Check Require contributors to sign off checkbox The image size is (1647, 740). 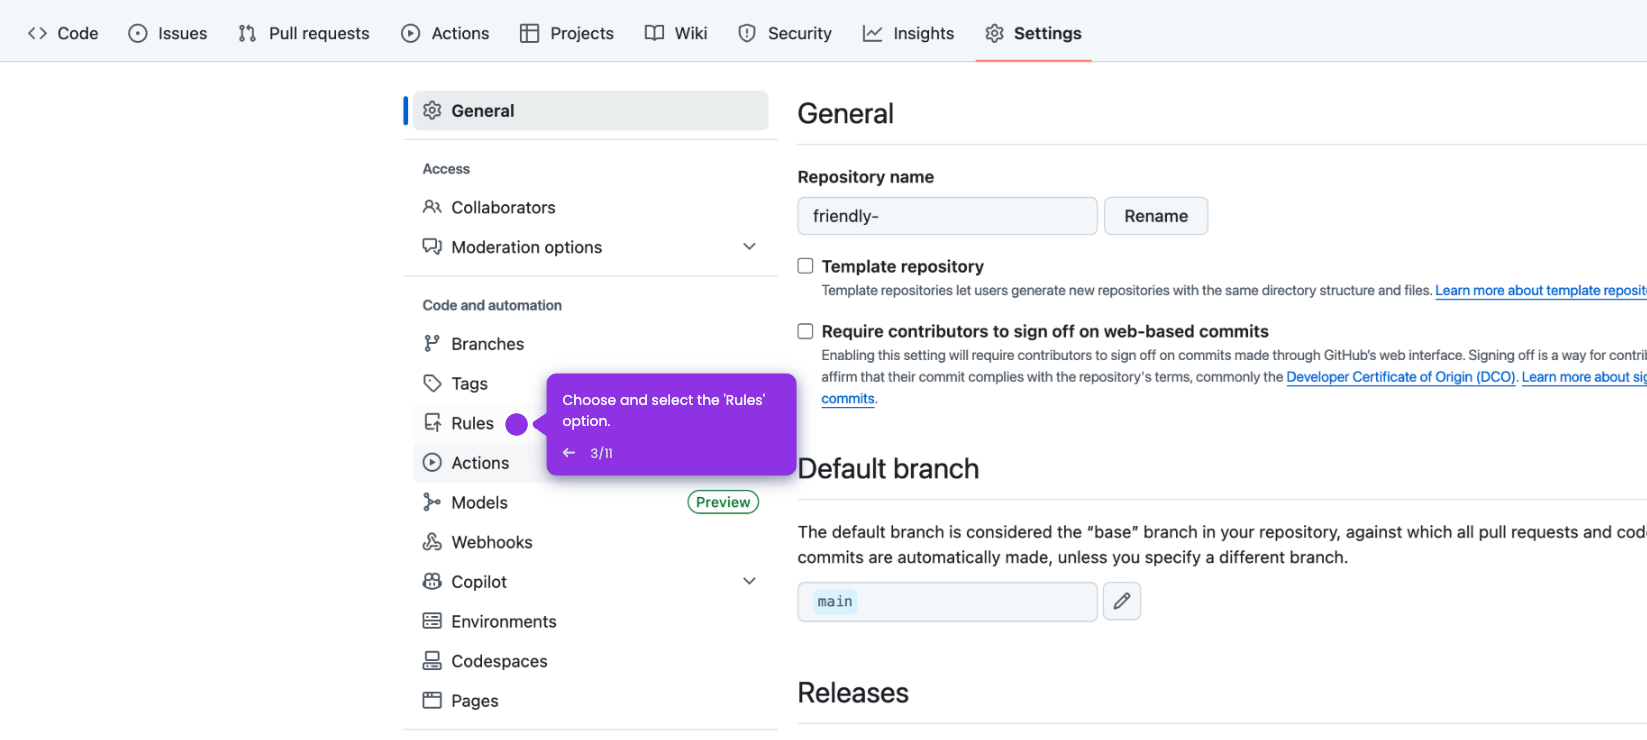pyautogui.click(x=805, y=331)
